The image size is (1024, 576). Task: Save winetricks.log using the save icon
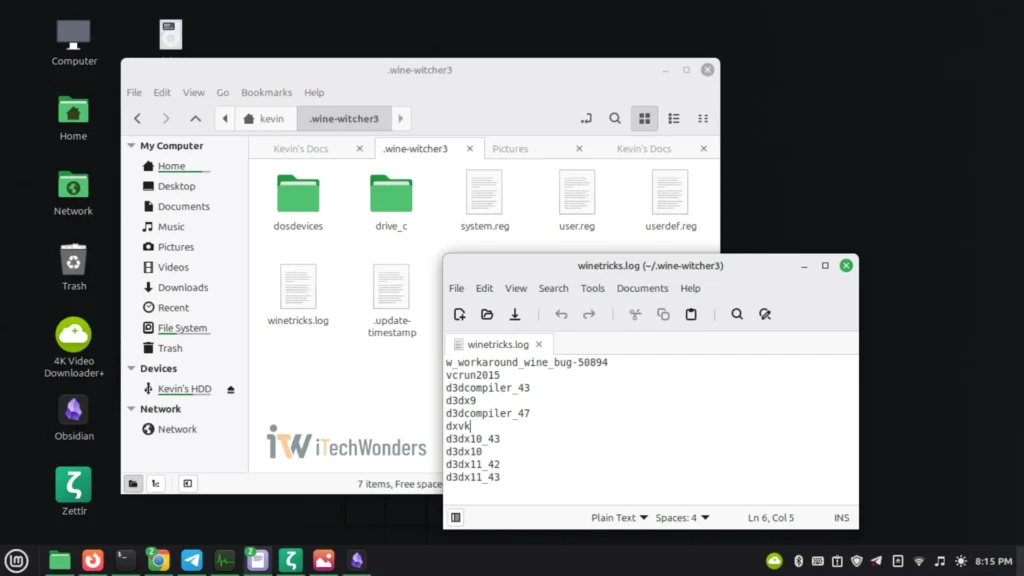515,314
